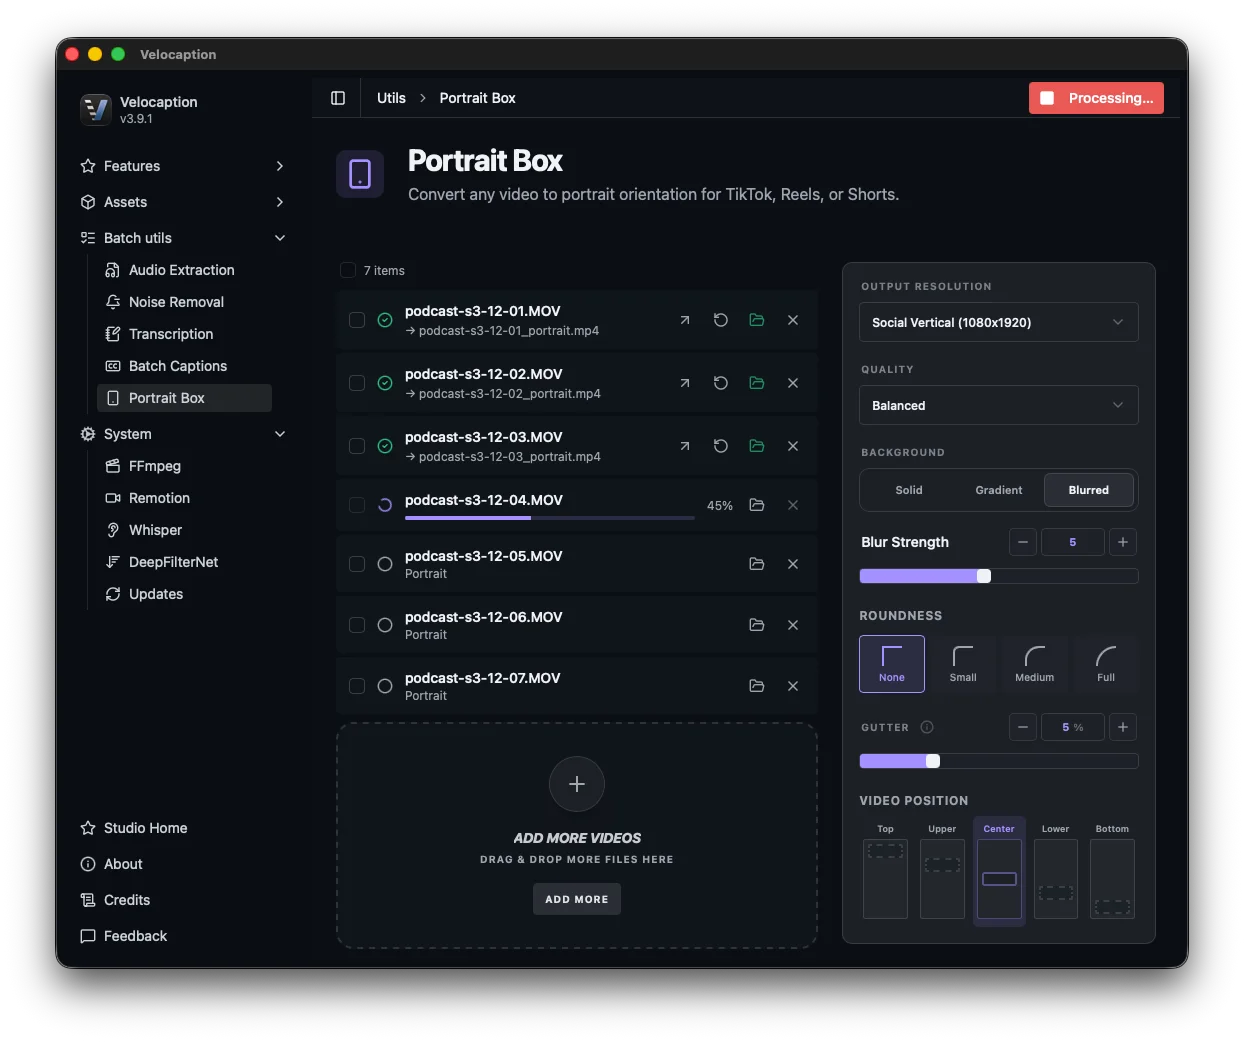Expand the Assets sidebar section

click(x=183, y=202)
